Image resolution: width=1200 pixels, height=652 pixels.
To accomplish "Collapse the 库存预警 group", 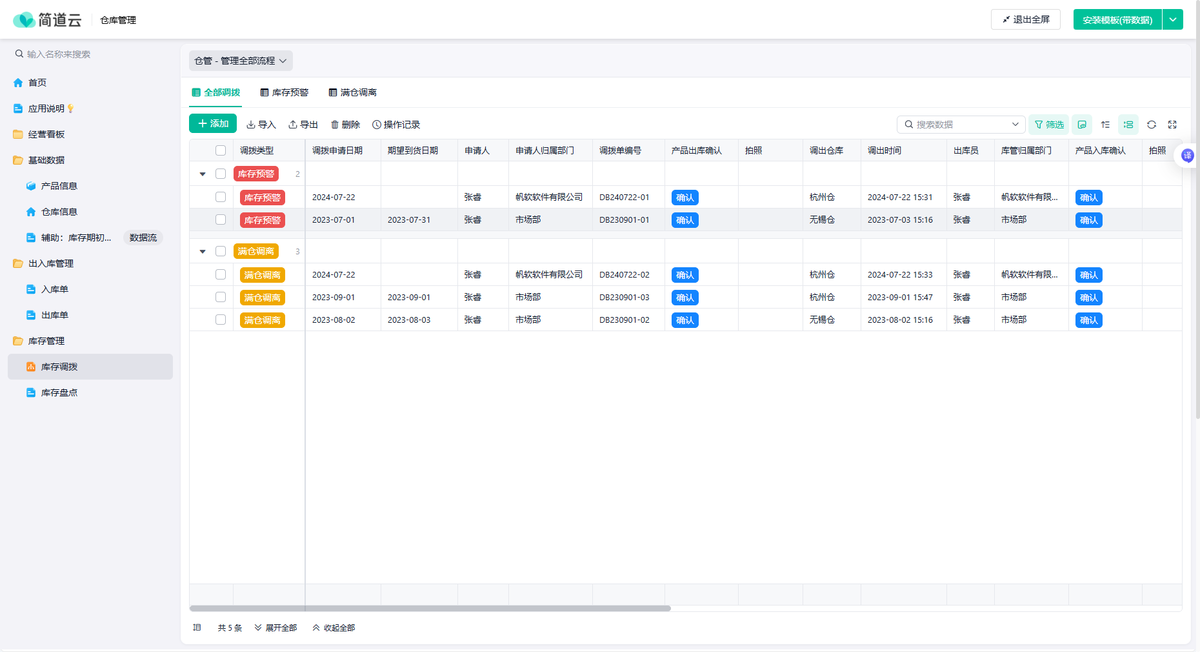I will 203,174.
